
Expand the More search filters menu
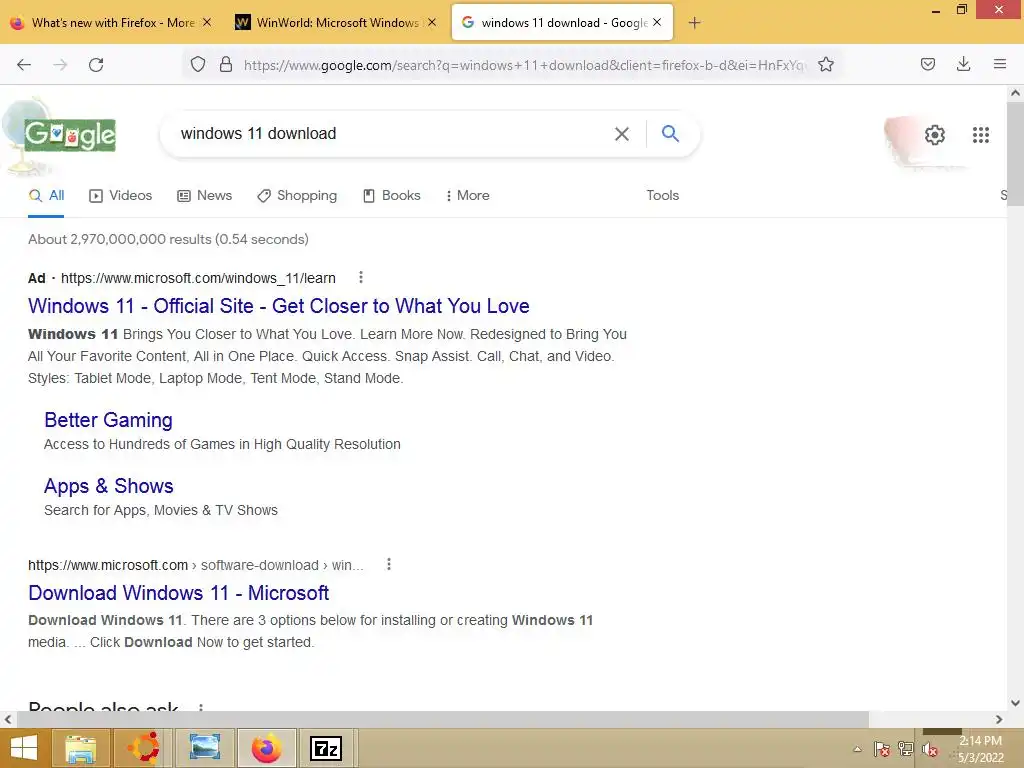coord(467,195)
